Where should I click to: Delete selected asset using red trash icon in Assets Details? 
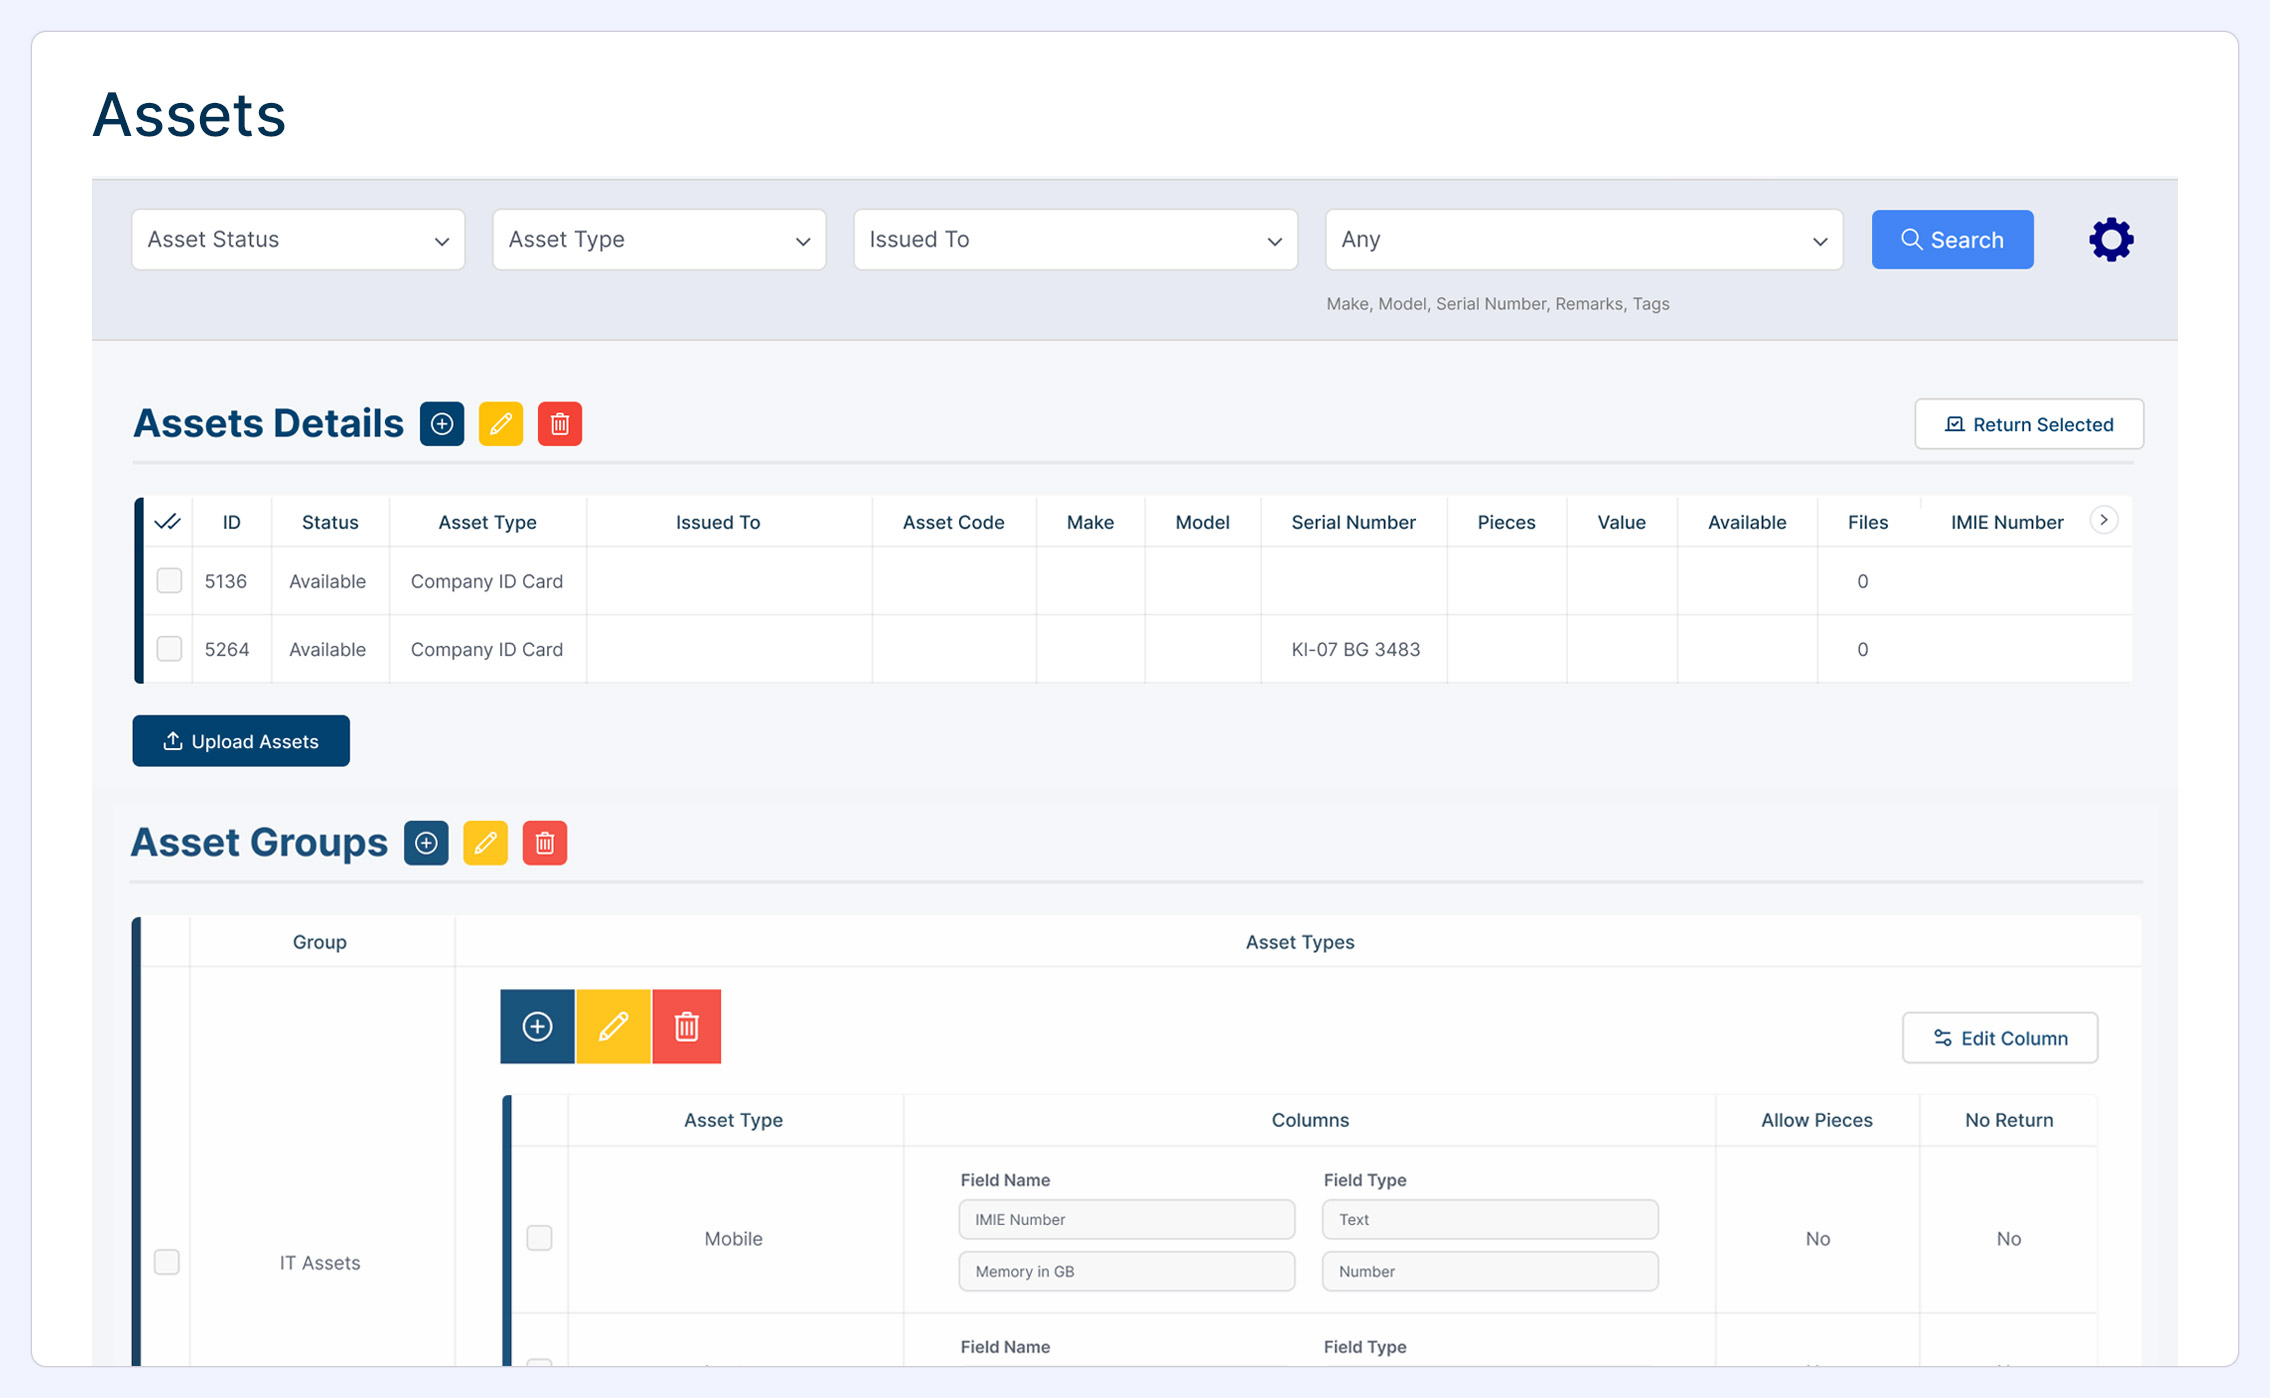pyautogui.click(x=560, y=424)
